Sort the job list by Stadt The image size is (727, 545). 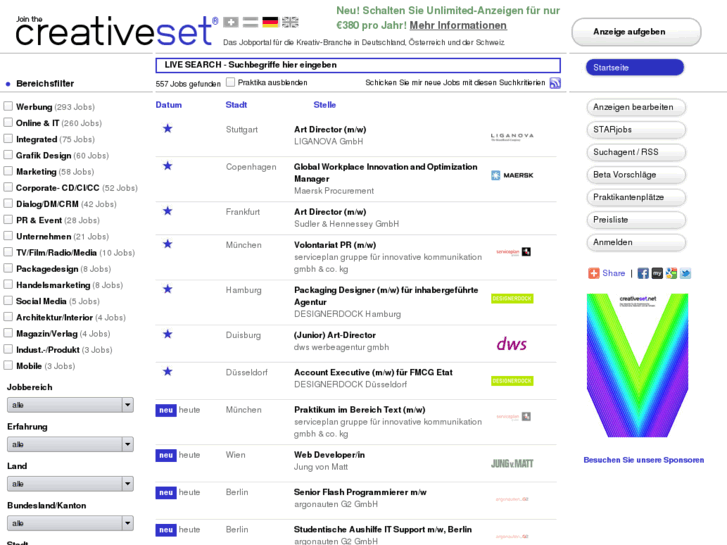(x=236, y=105)
